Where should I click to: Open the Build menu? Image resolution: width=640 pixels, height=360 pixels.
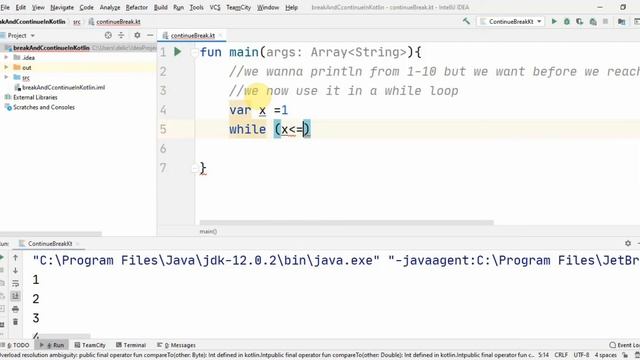point(160,7)
